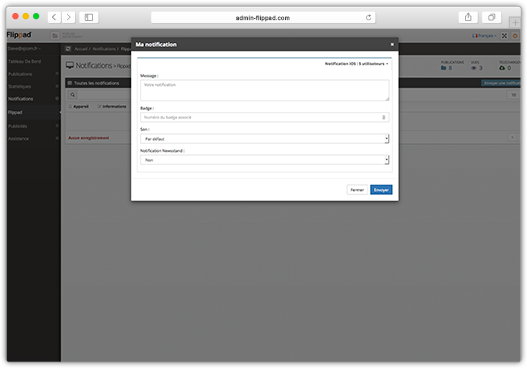Click the Flippad logo

click(x=19, y=35)
